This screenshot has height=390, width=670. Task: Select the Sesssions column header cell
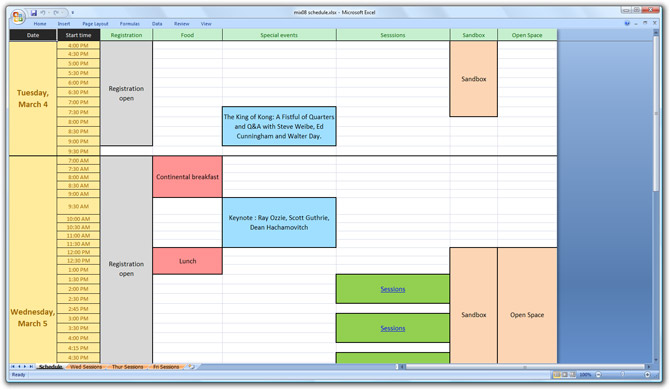(x=393, y=35)
